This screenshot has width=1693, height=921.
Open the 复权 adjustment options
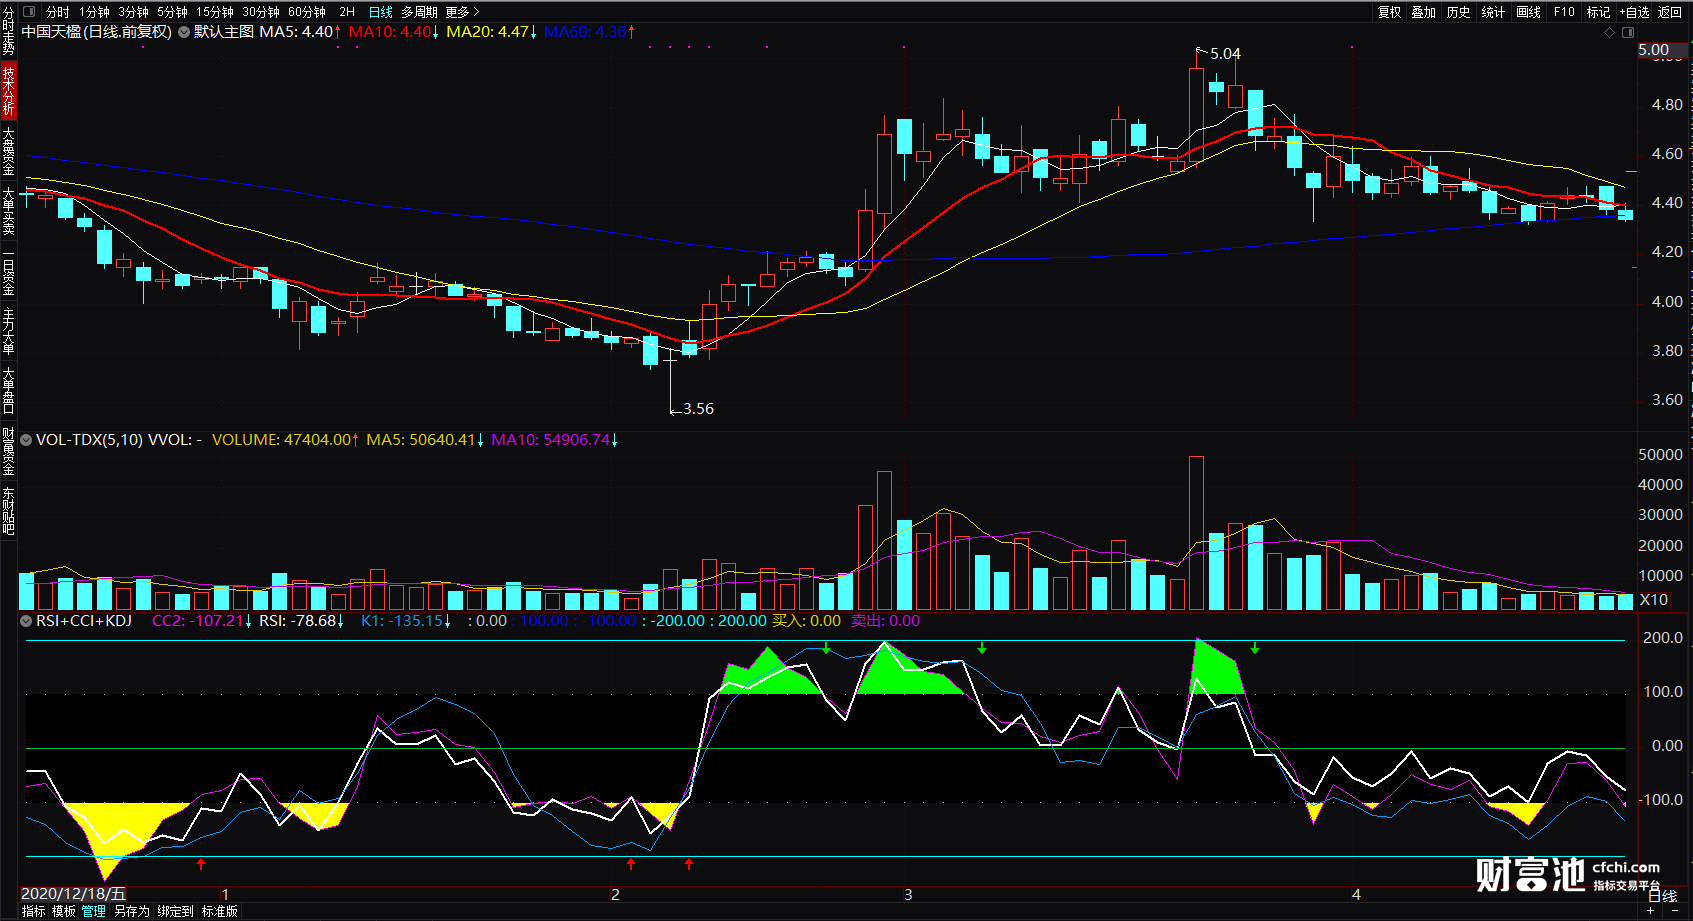1389,12
